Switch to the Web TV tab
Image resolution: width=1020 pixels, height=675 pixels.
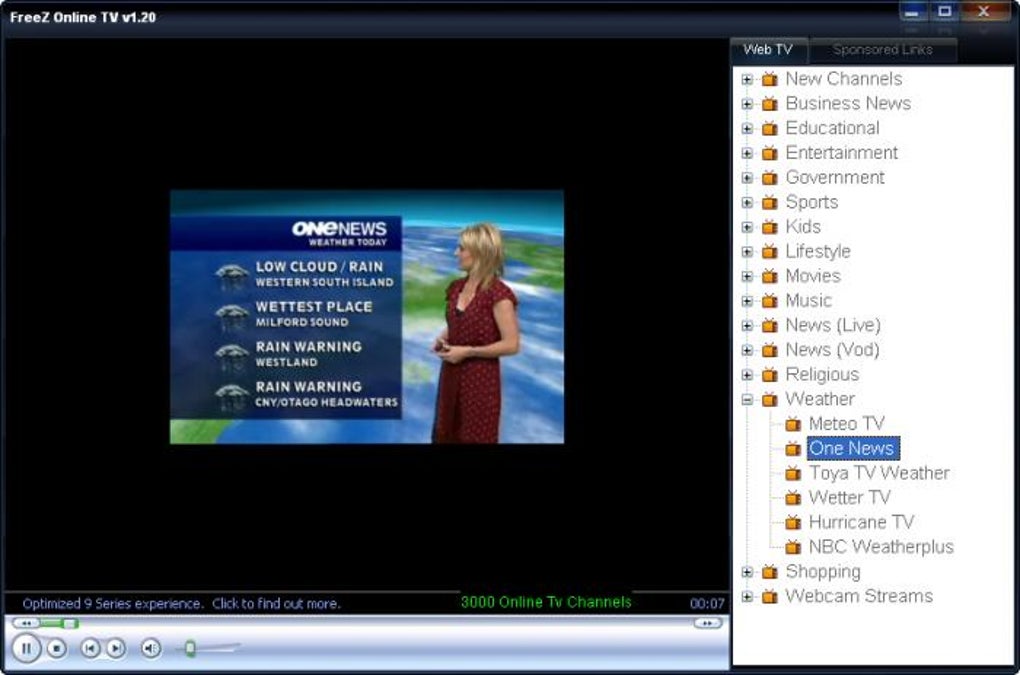click(x=768, y=49)
